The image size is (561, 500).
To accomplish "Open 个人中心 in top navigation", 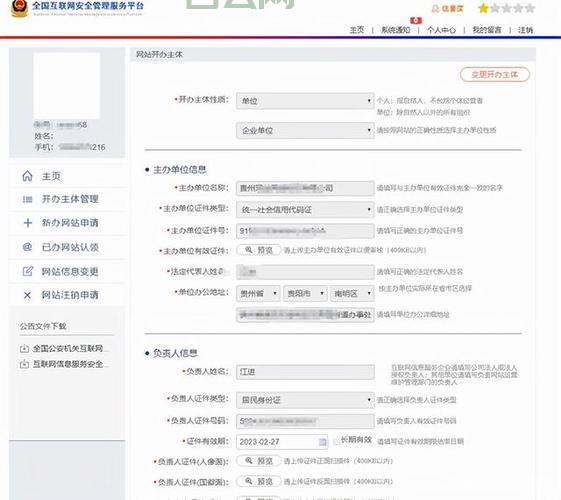I will 441,30.
